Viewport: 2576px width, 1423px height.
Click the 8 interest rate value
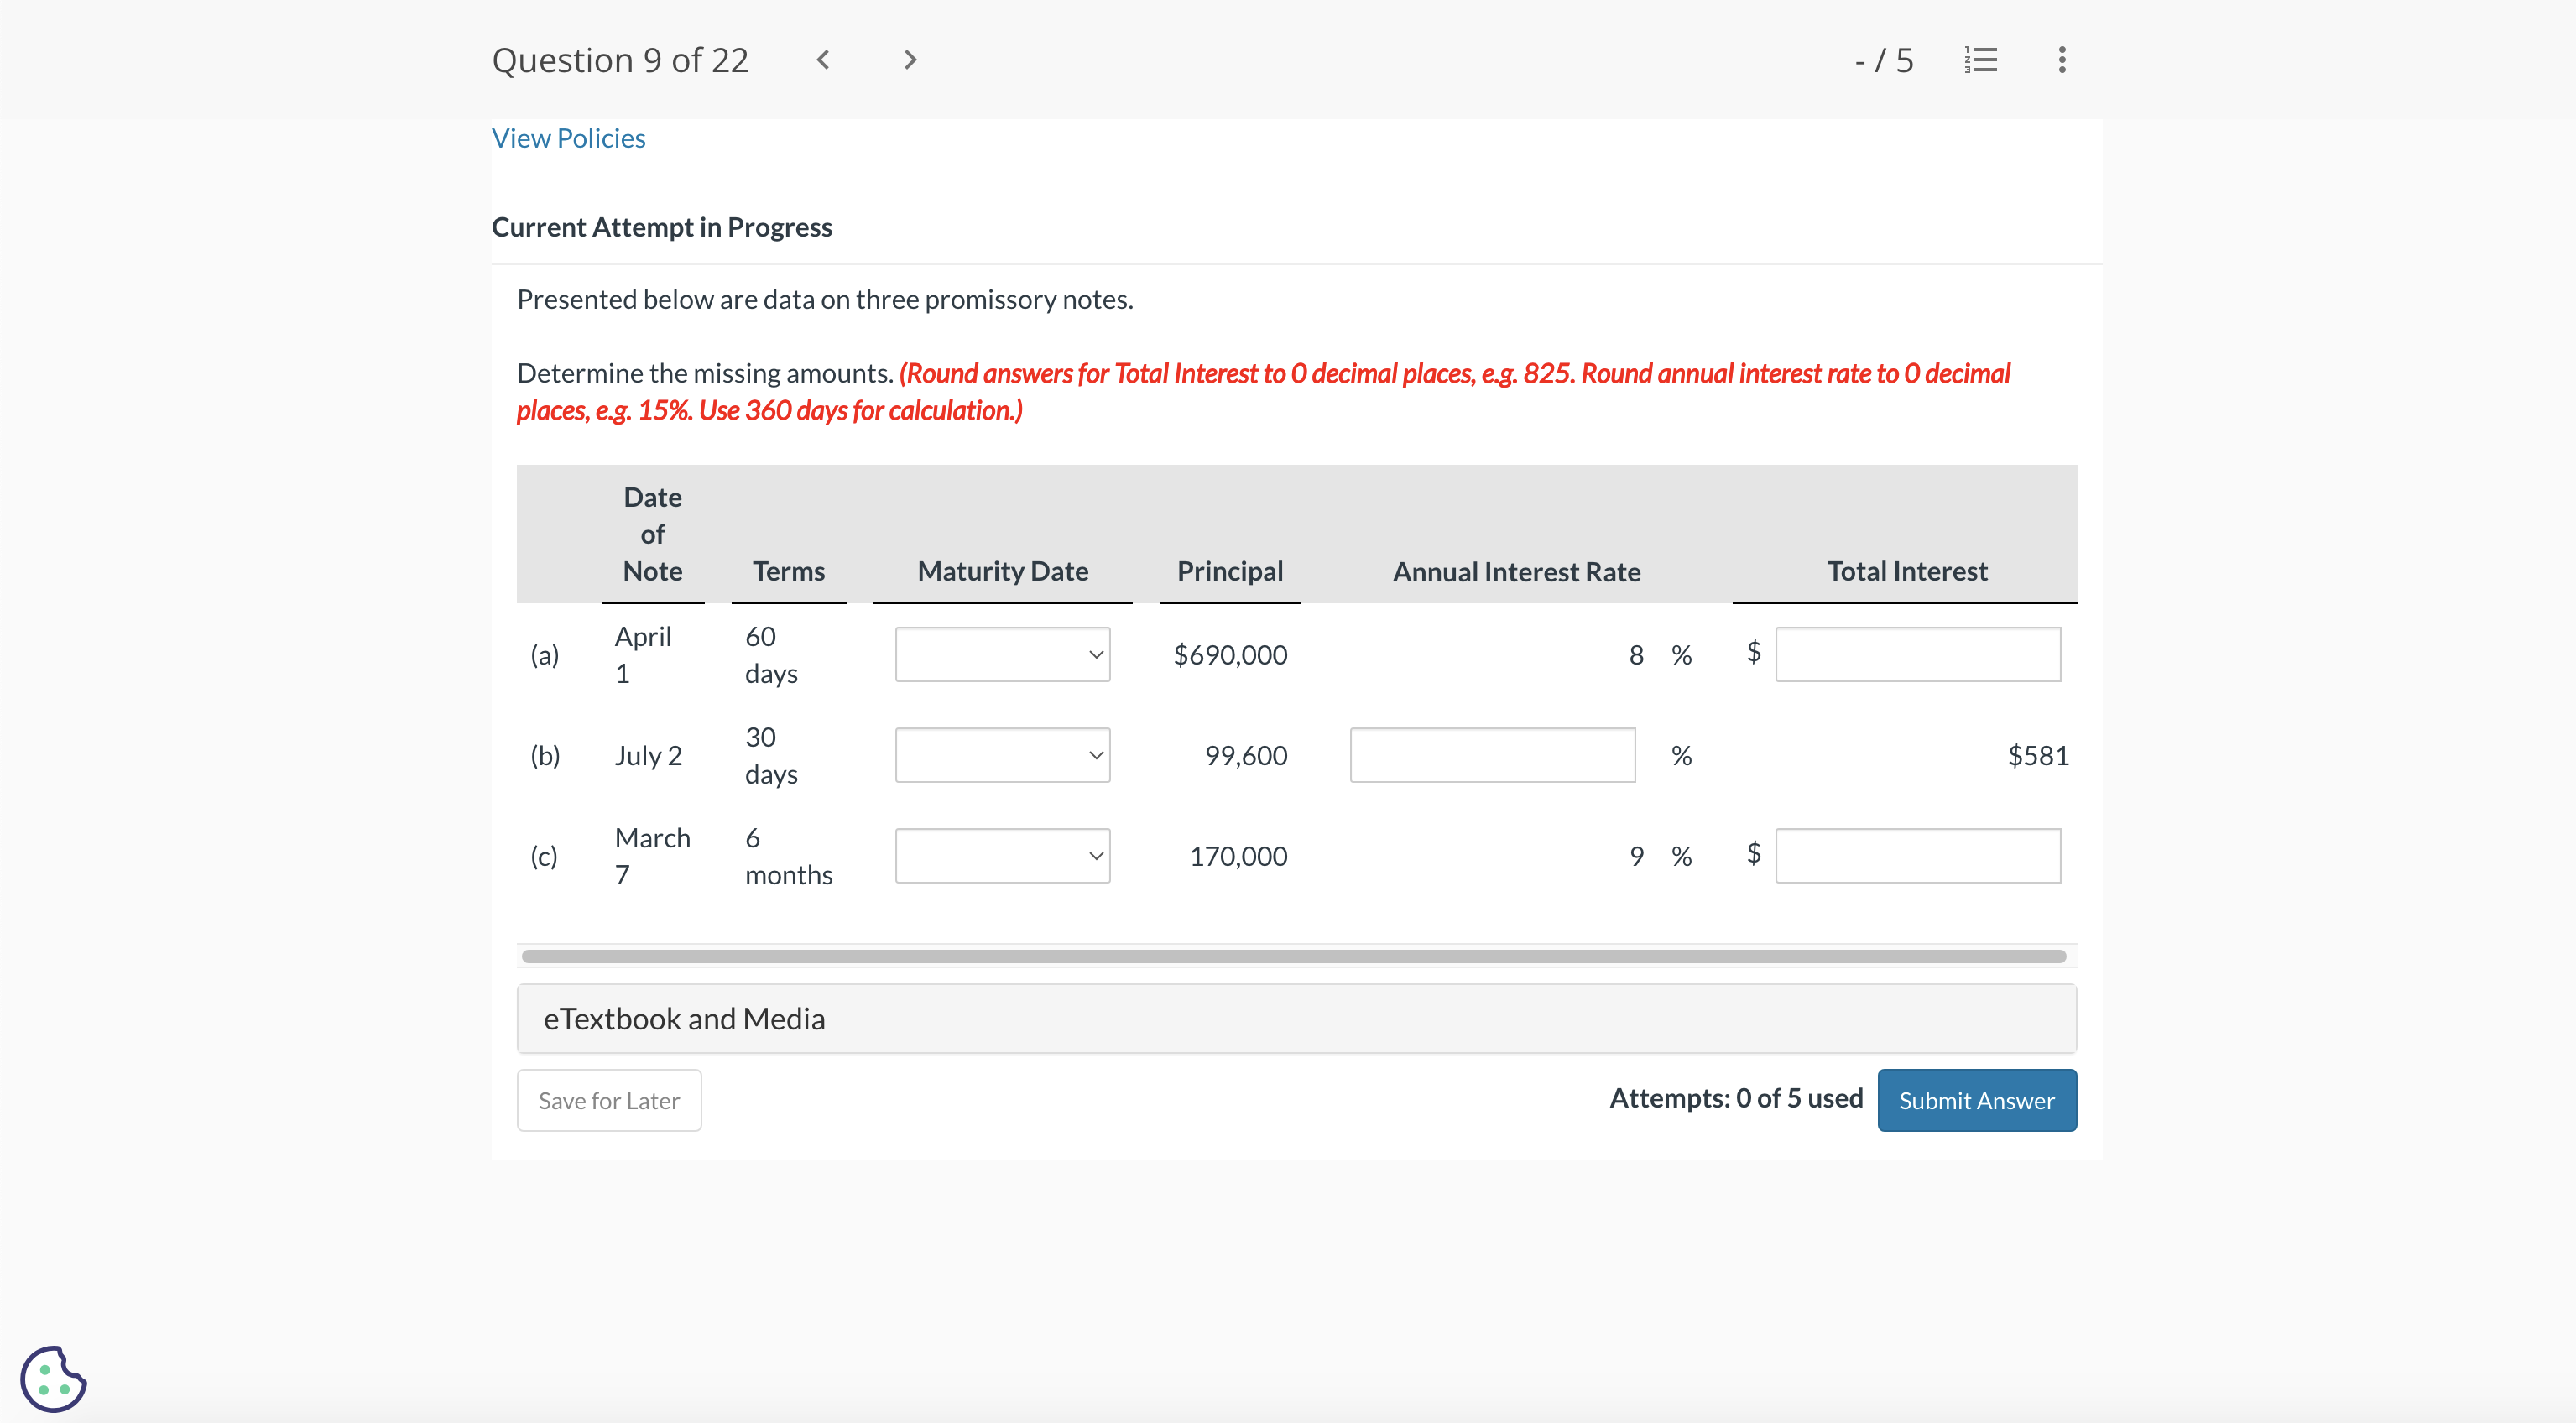(1636, 655)
